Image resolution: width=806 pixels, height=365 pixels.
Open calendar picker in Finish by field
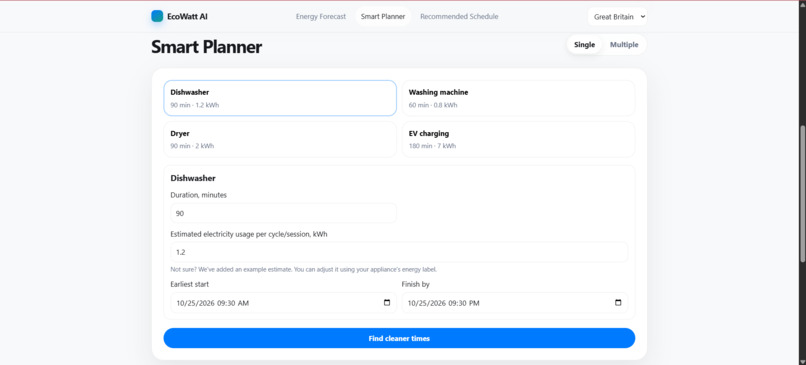point(618,303)
